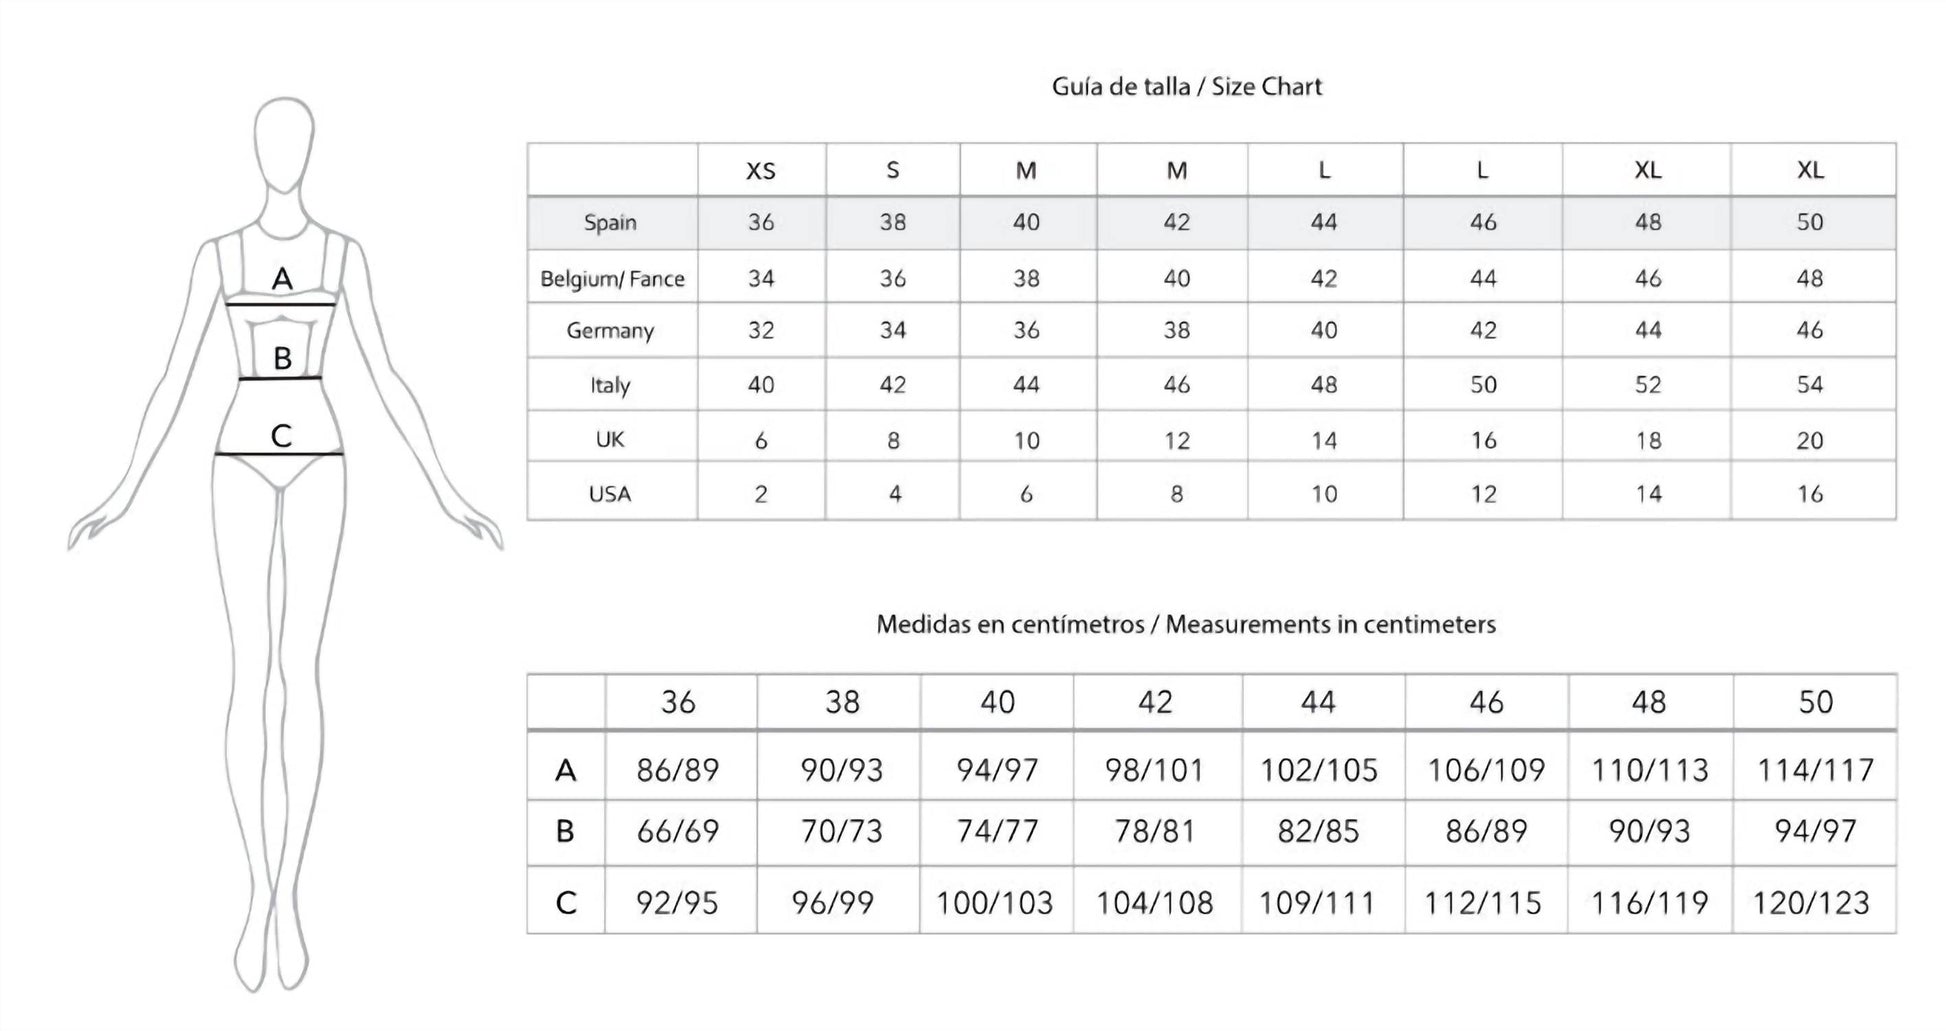
Task: Click the Italy size 54 cell
Action: pyautogui.click(x=1810, y=385)
